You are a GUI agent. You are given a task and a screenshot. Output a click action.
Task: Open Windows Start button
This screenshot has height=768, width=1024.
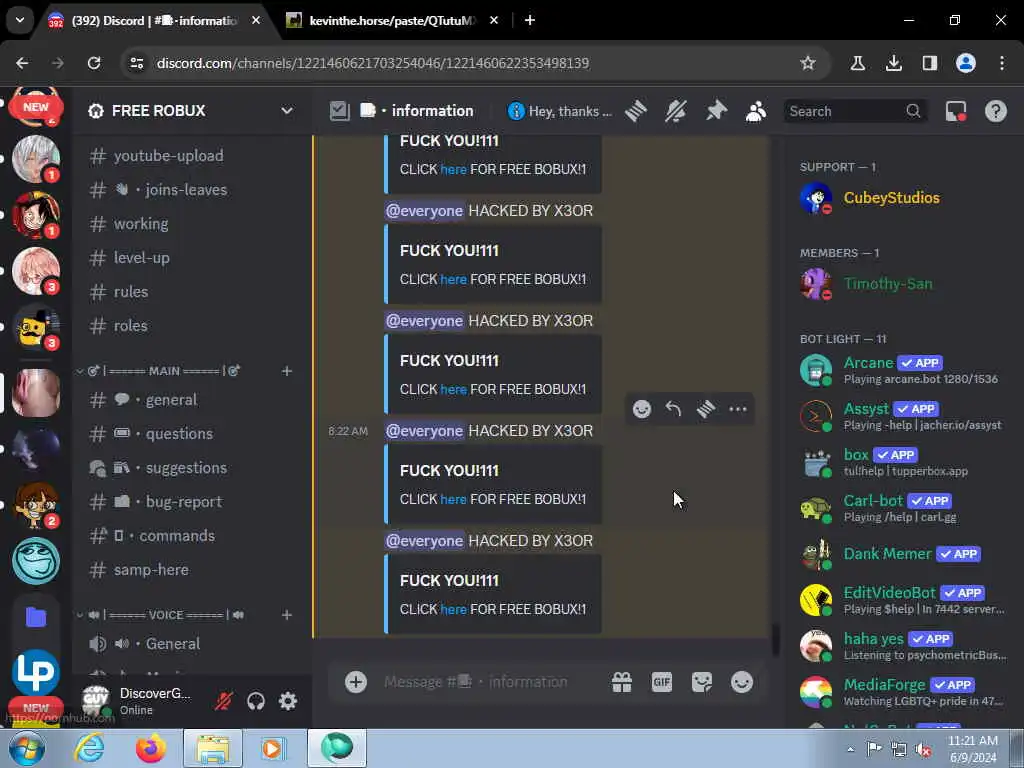pyautogui.click(x=26, y=748)
